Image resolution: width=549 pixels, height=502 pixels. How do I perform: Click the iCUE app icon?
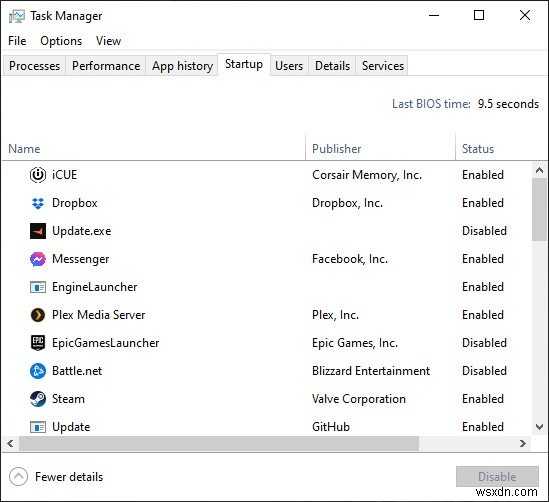pos(38,175)
